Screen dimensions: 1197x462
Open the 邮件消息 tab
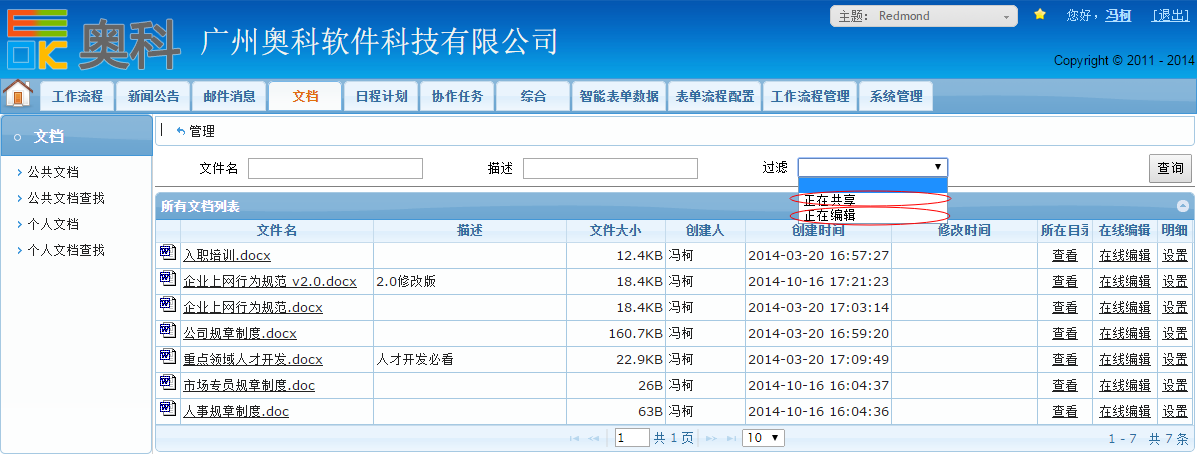(x=229, y=97)
